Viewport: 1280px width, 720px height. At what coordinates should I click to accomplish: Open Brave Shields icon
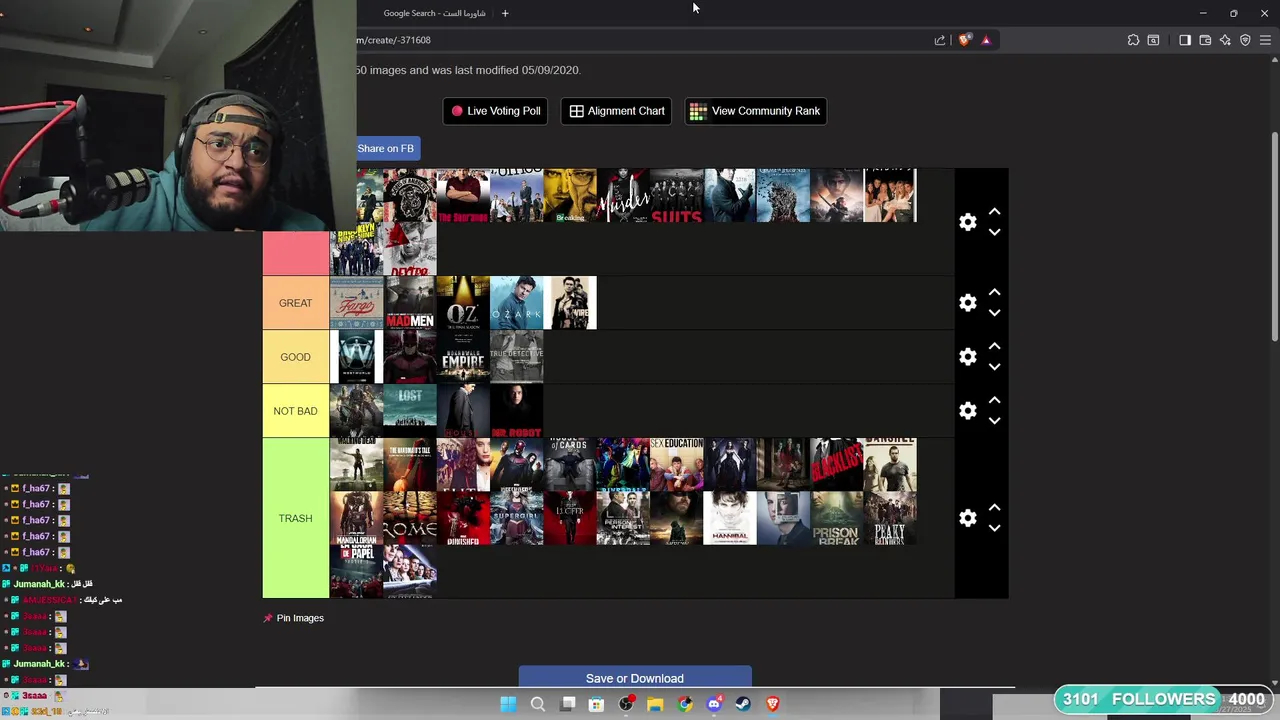coord(964,40)
